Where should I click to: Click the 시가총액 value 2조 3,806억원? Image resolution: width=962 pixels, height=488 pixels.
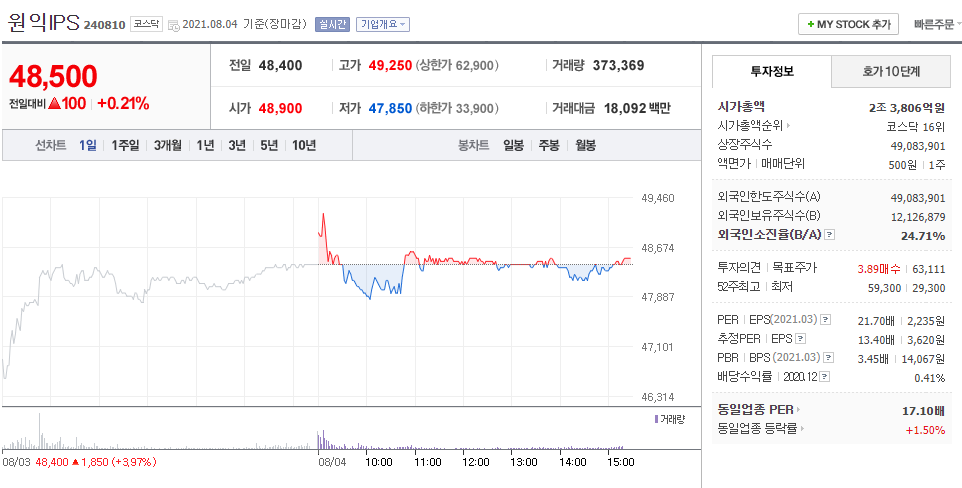907,107
